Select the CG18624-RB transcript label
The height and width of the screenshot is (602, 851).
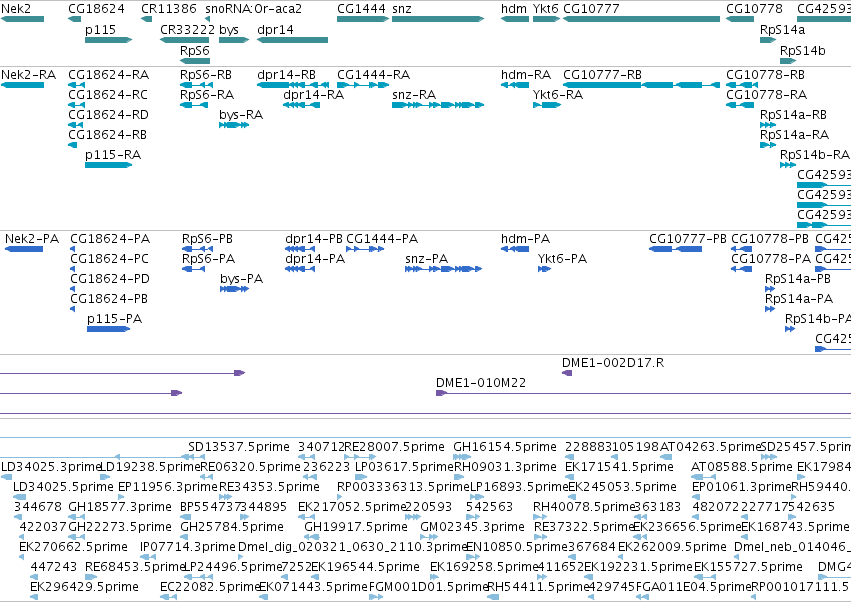coord(108,135)
